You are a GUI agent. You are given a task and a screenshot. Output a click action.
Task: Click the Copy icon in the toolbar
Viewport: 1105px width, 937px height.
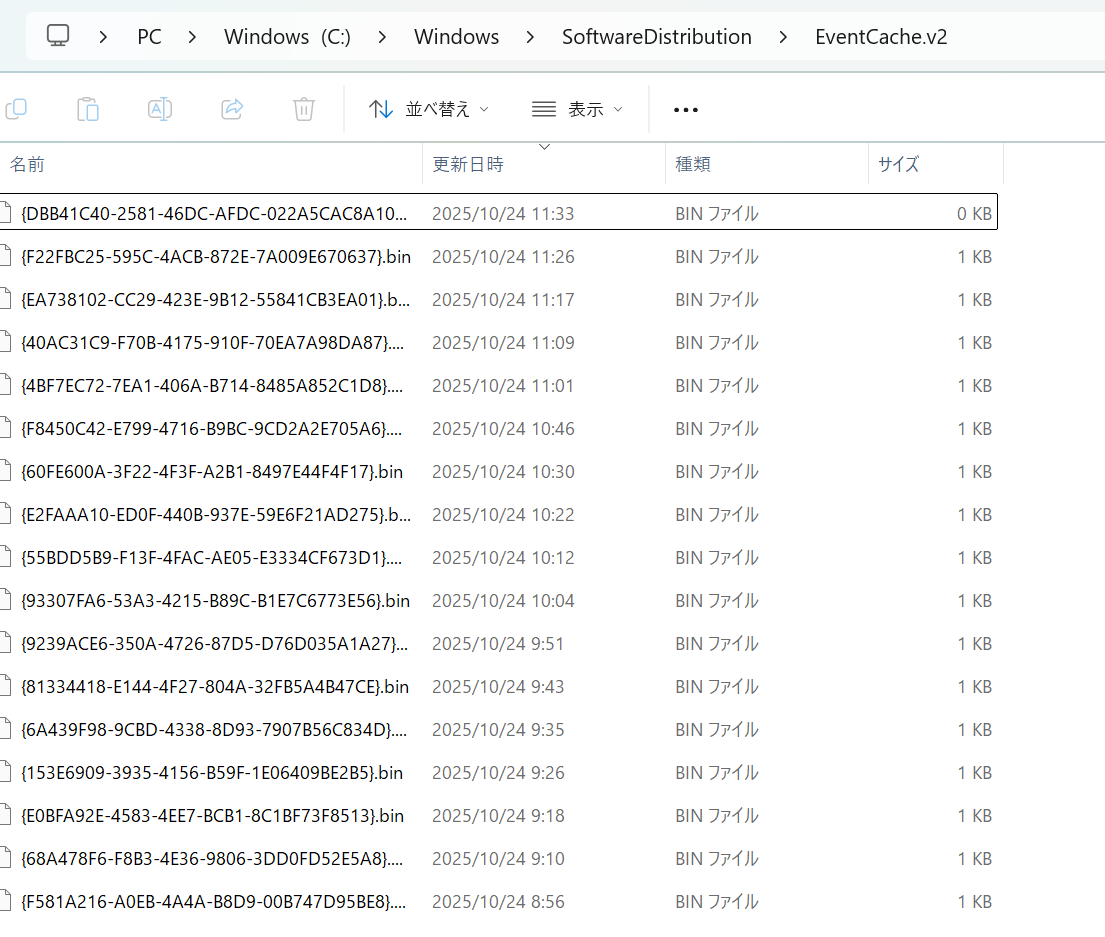(16, 109)
